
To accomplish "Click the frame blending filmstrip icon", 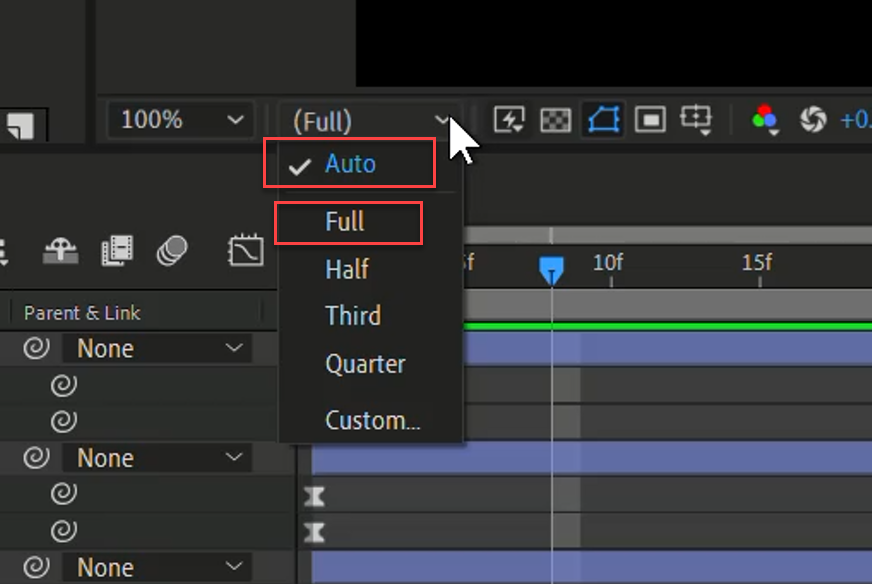I will point(117,251).
